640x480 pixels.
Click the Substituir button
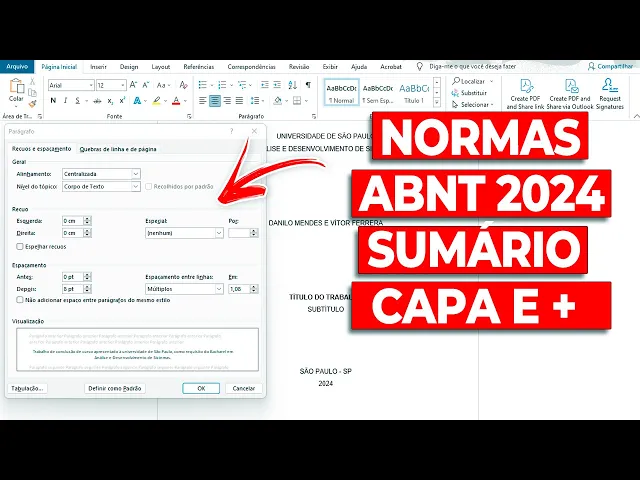(x=469, y=93)
